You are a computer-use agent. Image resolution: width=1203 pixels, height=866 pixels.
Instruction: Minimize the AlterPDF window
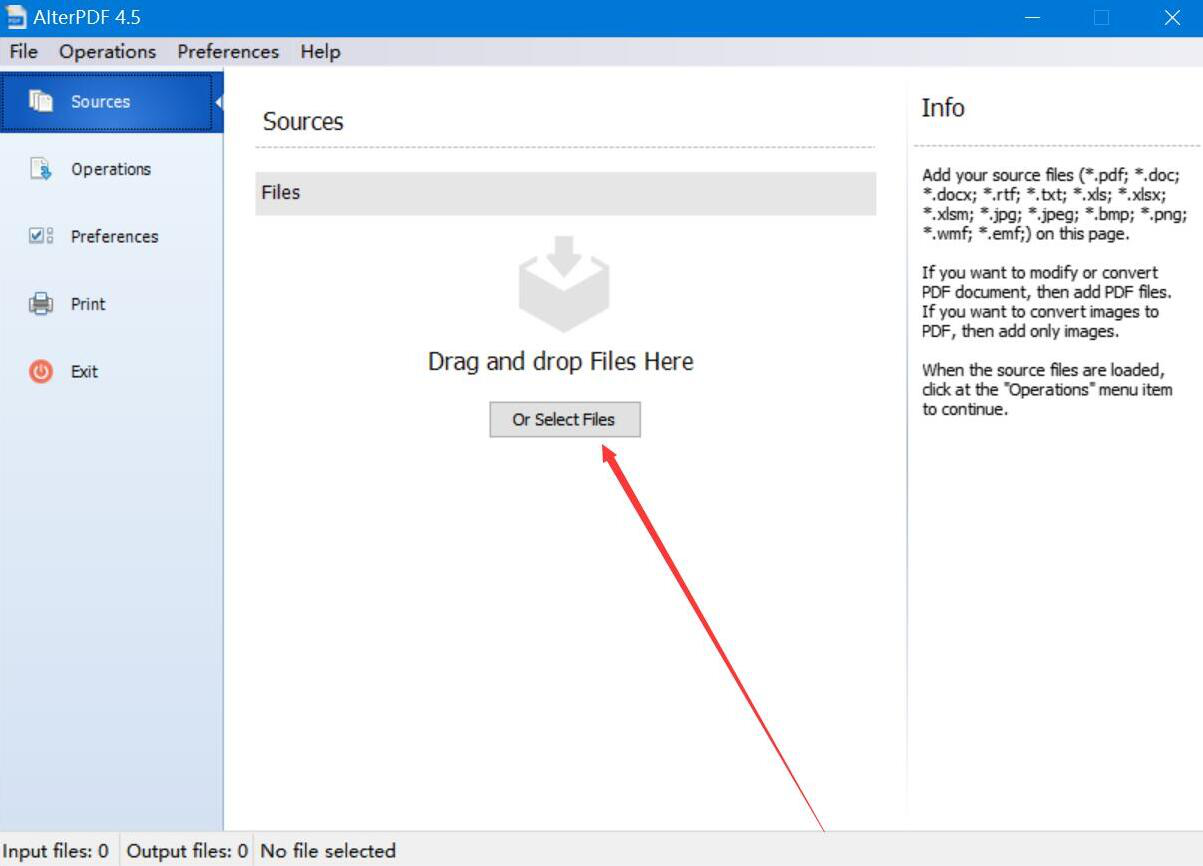(1033, 18)
